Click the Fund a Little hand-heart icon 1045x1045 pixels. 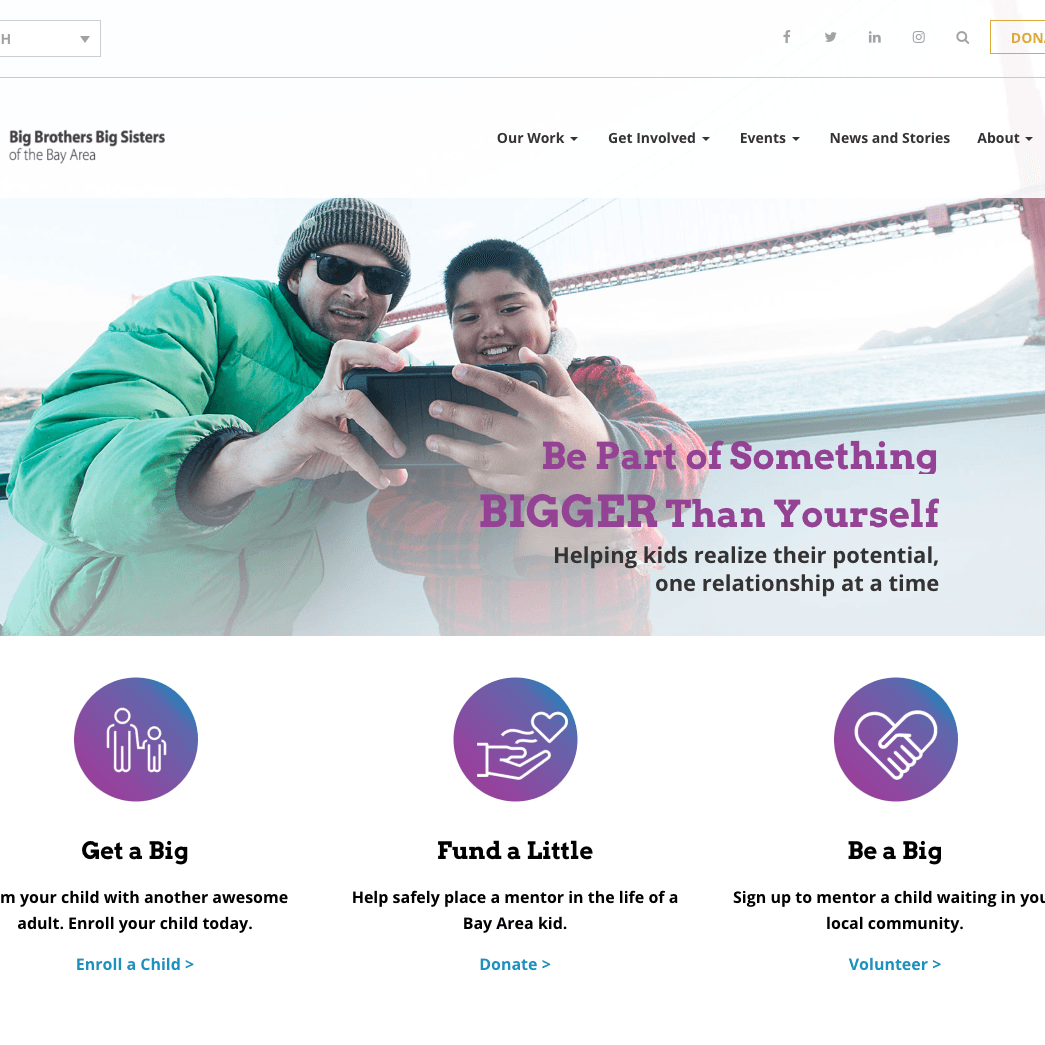click(x=515, y=740)
